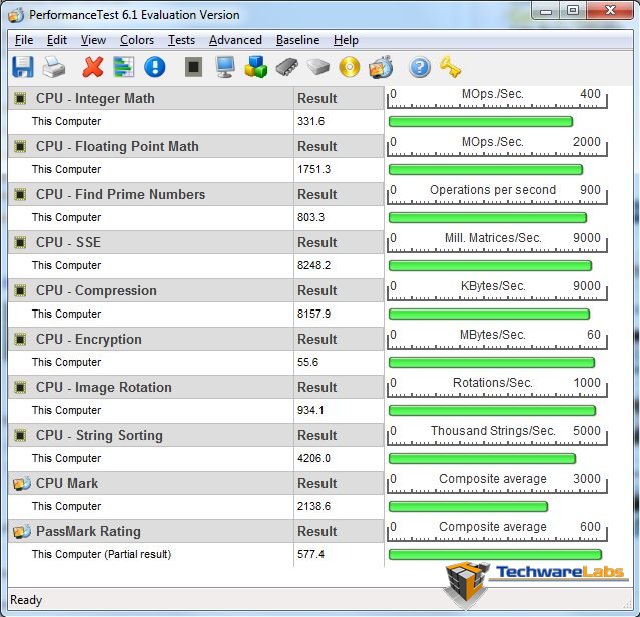Viewport: 640px width, 617px height.
Task: Select the CPU - Encryption header
Action: (x=89, y=339)
